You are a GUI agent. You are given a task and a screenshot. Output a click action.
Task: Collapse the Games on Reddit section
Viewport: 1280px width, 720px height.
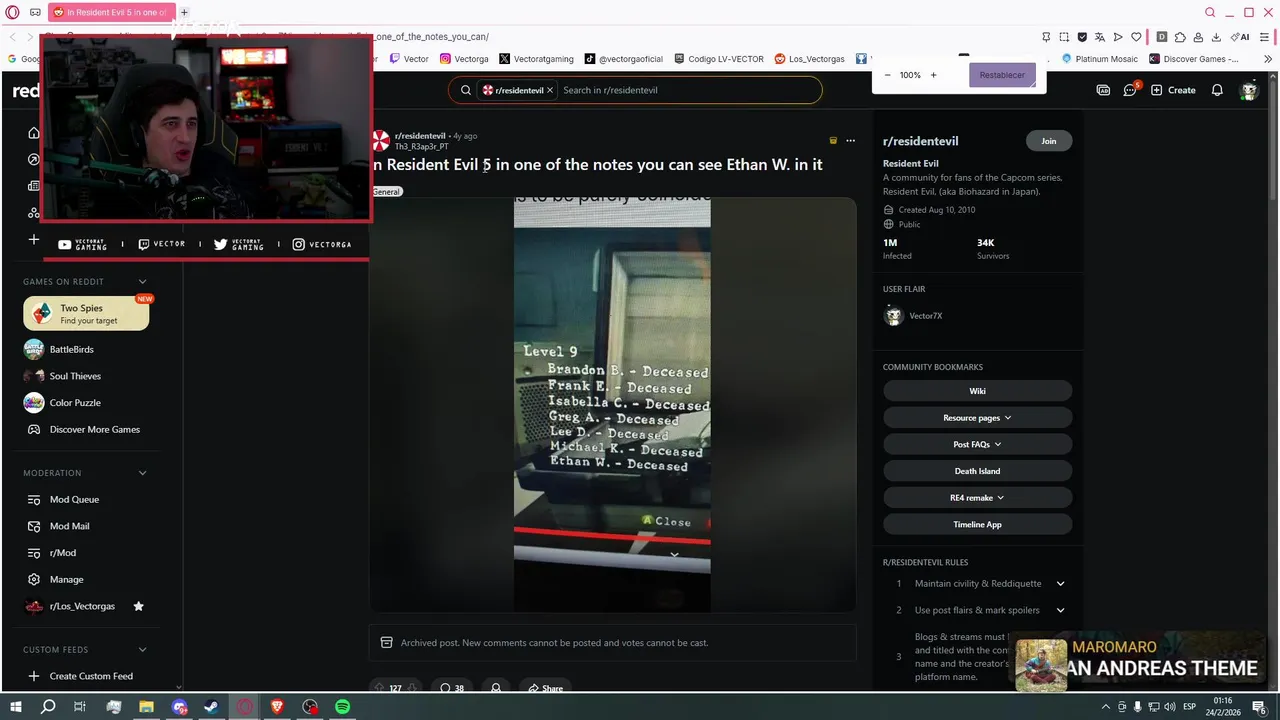[142, 281]
